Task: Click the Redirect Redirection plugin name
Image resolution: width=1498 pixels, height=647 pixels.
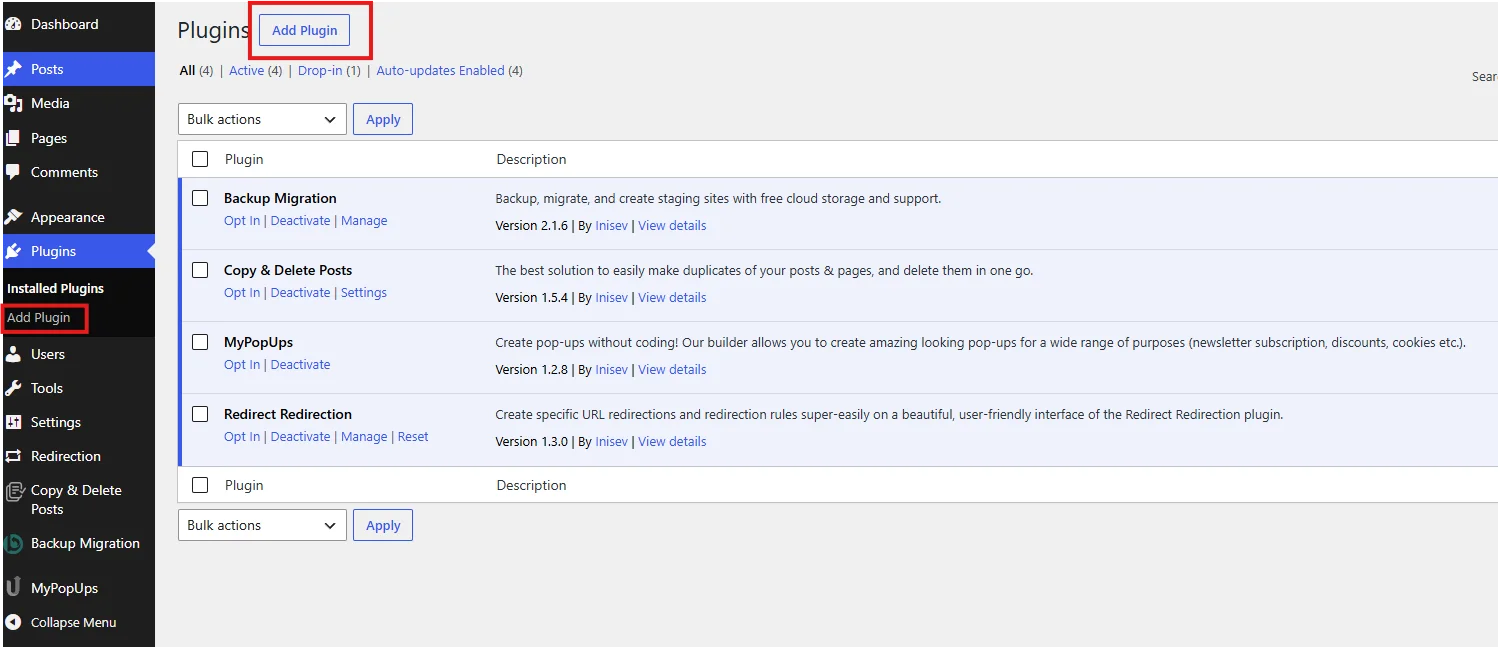Action: [x=288, y=414]
